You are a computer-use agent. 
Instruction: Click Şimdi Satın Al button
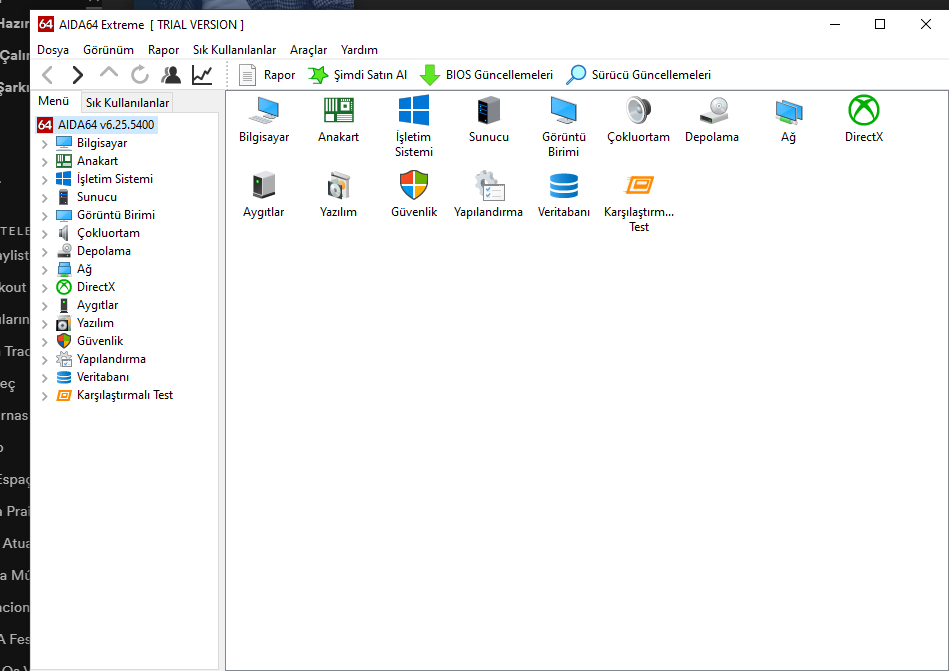click(358, 75)
